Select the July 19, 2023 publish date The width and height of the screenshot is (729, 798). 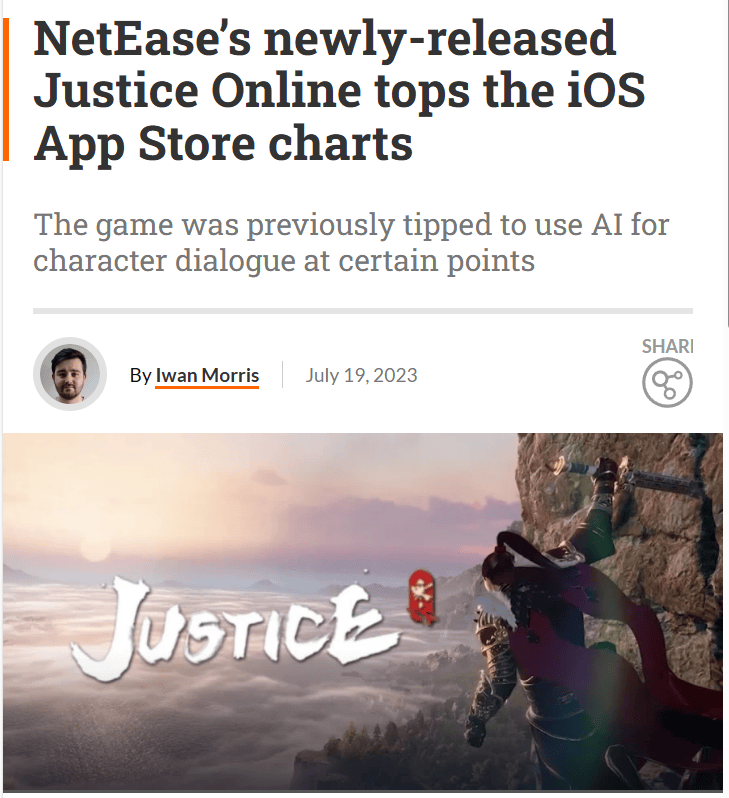pos(361,375)
